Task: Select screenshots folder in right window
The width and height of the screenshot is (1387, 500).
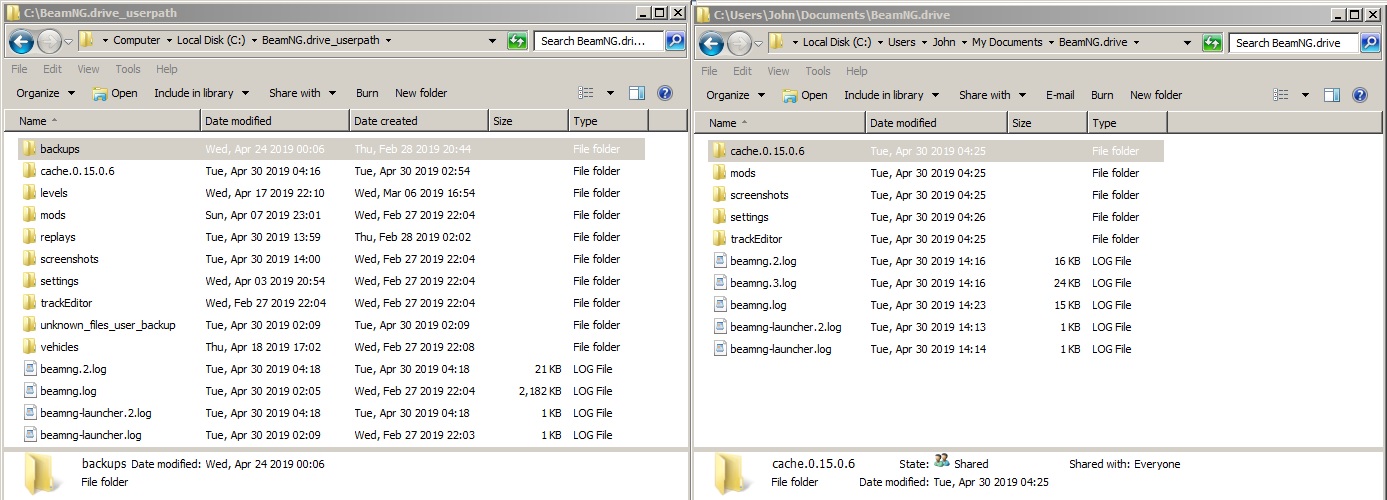Action: (759, 195)
